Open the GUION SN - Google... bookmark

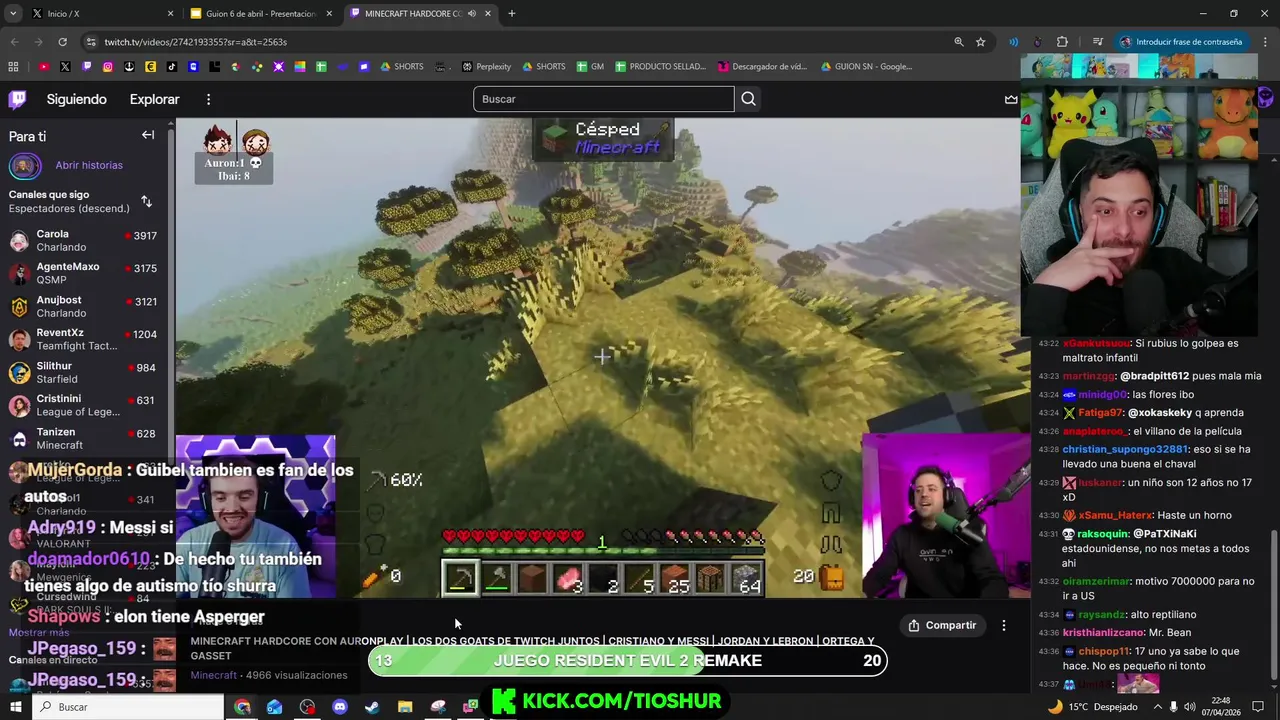click(x=866, y=67)
